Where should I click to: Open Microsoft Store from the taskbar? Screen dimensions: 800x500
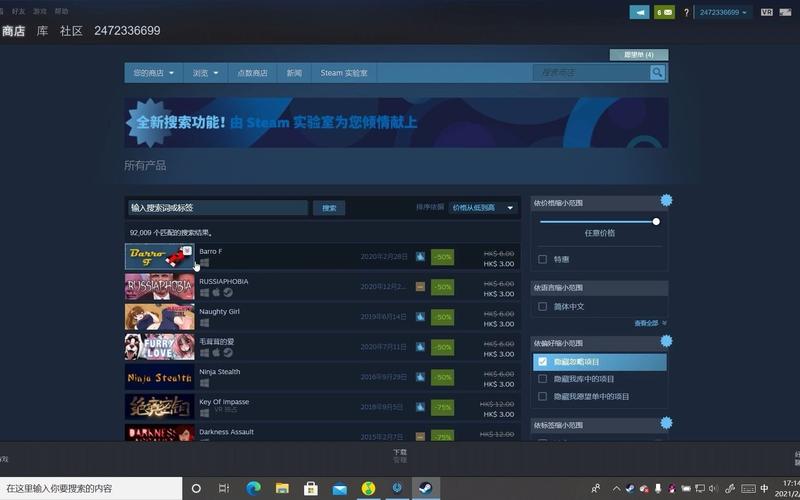[x=311, y=488]
